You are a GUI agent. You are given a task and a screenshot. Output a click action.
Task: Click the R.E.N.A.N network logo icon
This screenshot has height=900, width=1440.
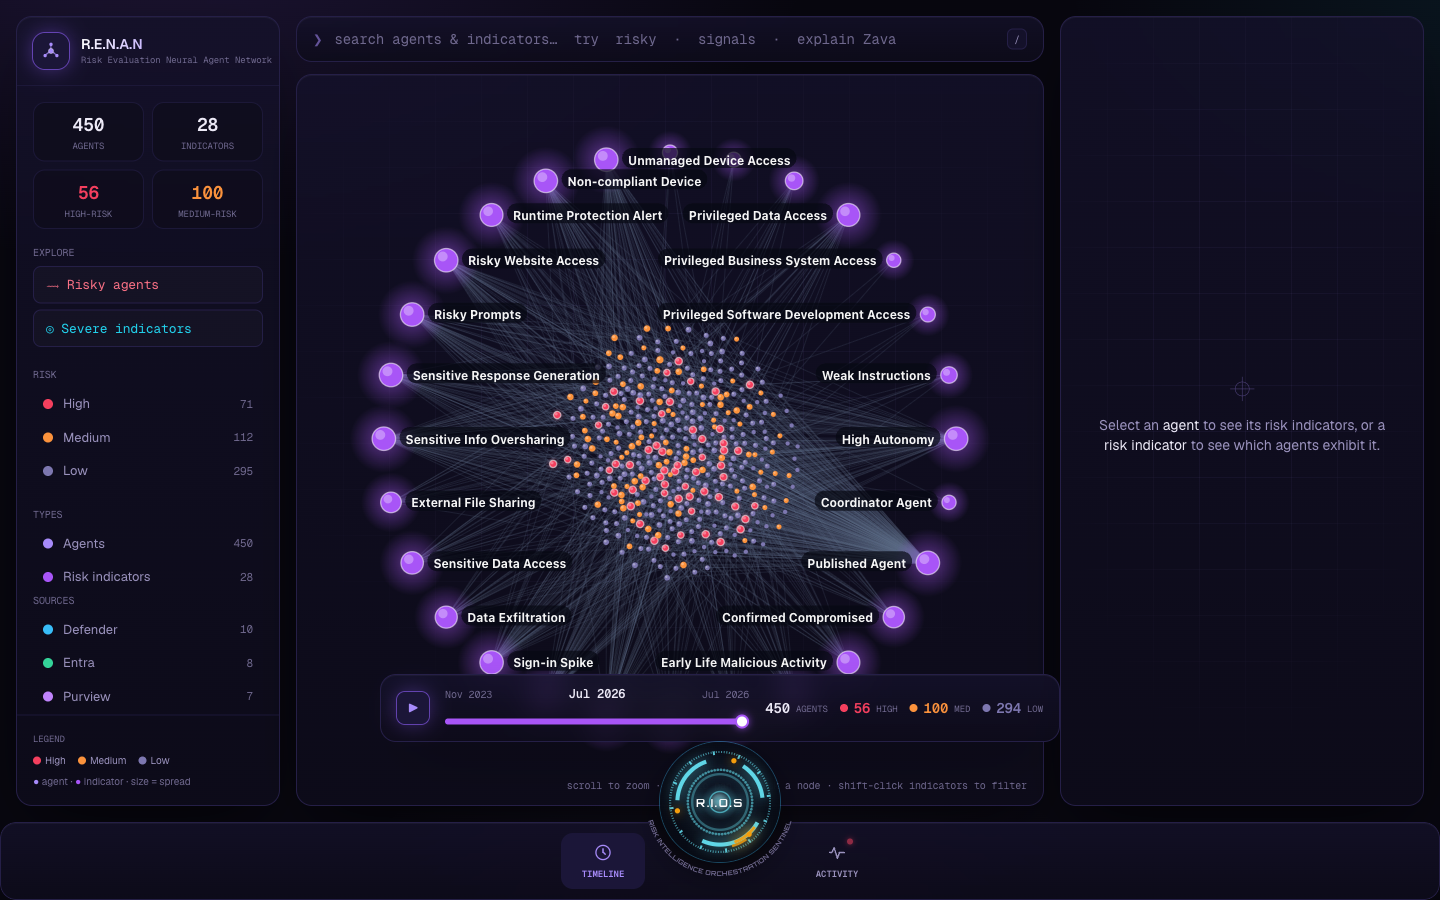51,51
